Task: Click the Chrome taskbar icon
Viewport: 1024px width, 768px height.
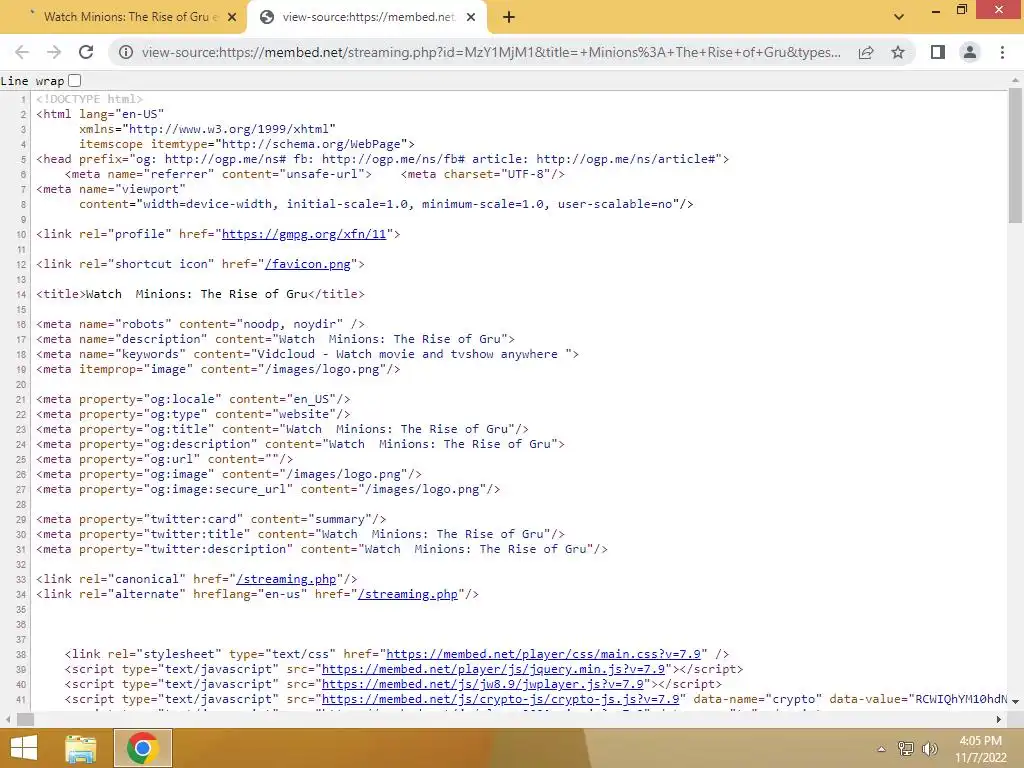Action: 143,748
